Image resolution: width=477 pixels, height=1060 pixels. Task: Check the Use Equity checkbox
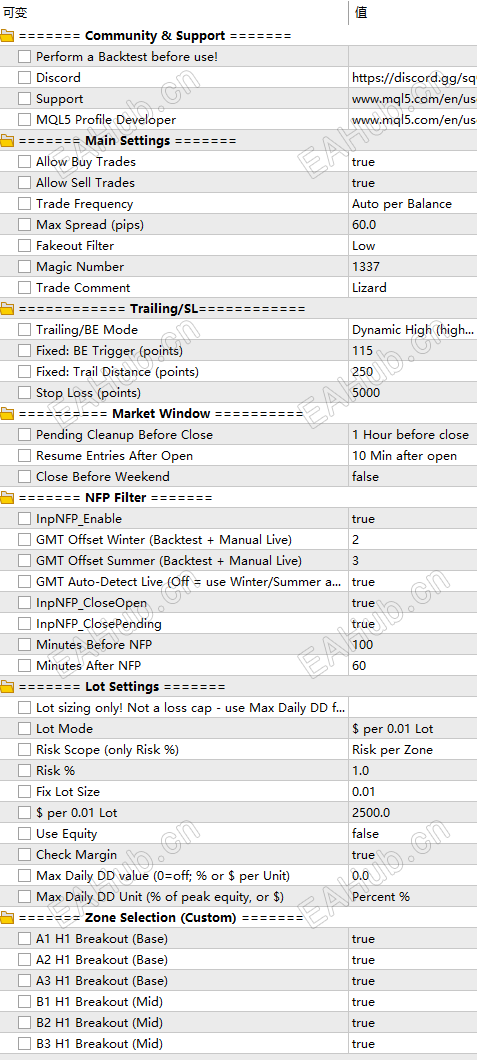pos(24,834)
